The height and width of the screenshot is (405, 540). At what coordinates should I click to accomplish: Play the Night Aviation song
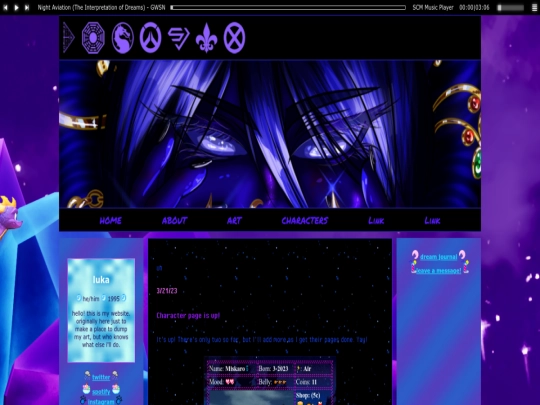point(16,7)
